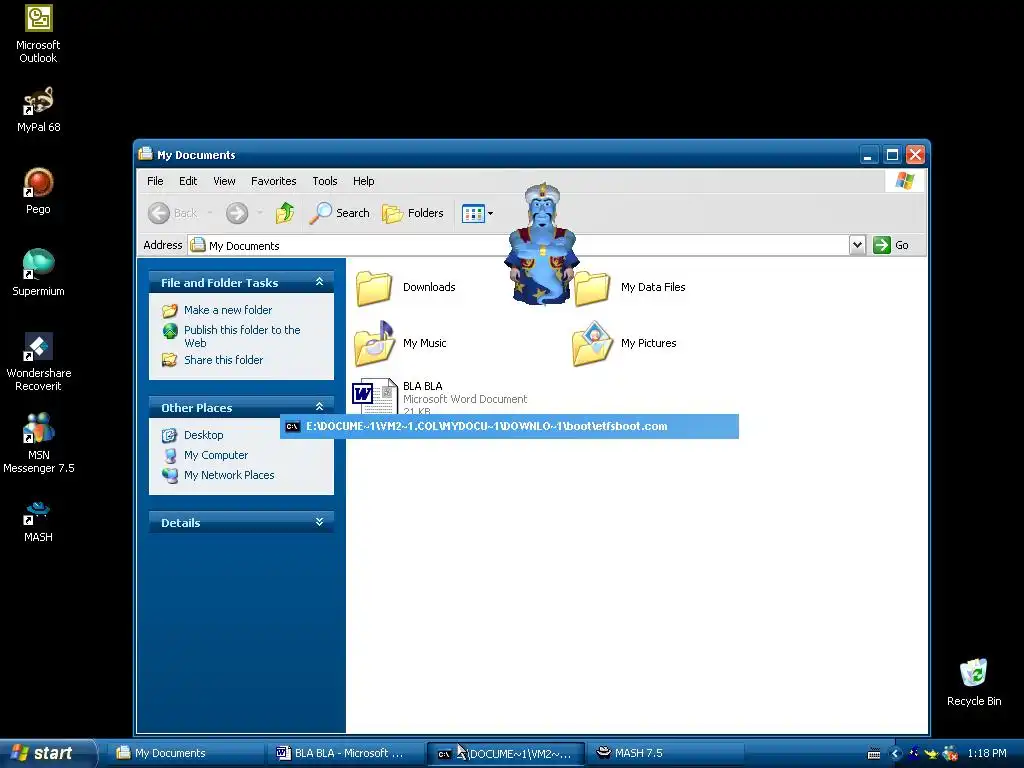Click the wizard hat tray icon
This screenshot has width=1024, height=768.
pyautogui.click(x=914, y=753)
